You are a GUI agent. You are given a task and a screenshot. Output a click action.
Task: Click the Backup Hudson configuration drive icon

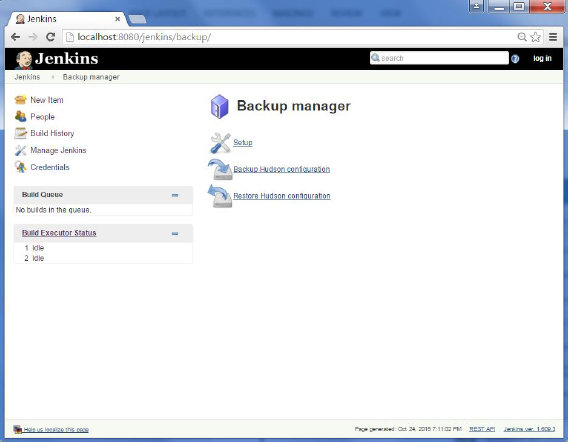pos(220,169)
